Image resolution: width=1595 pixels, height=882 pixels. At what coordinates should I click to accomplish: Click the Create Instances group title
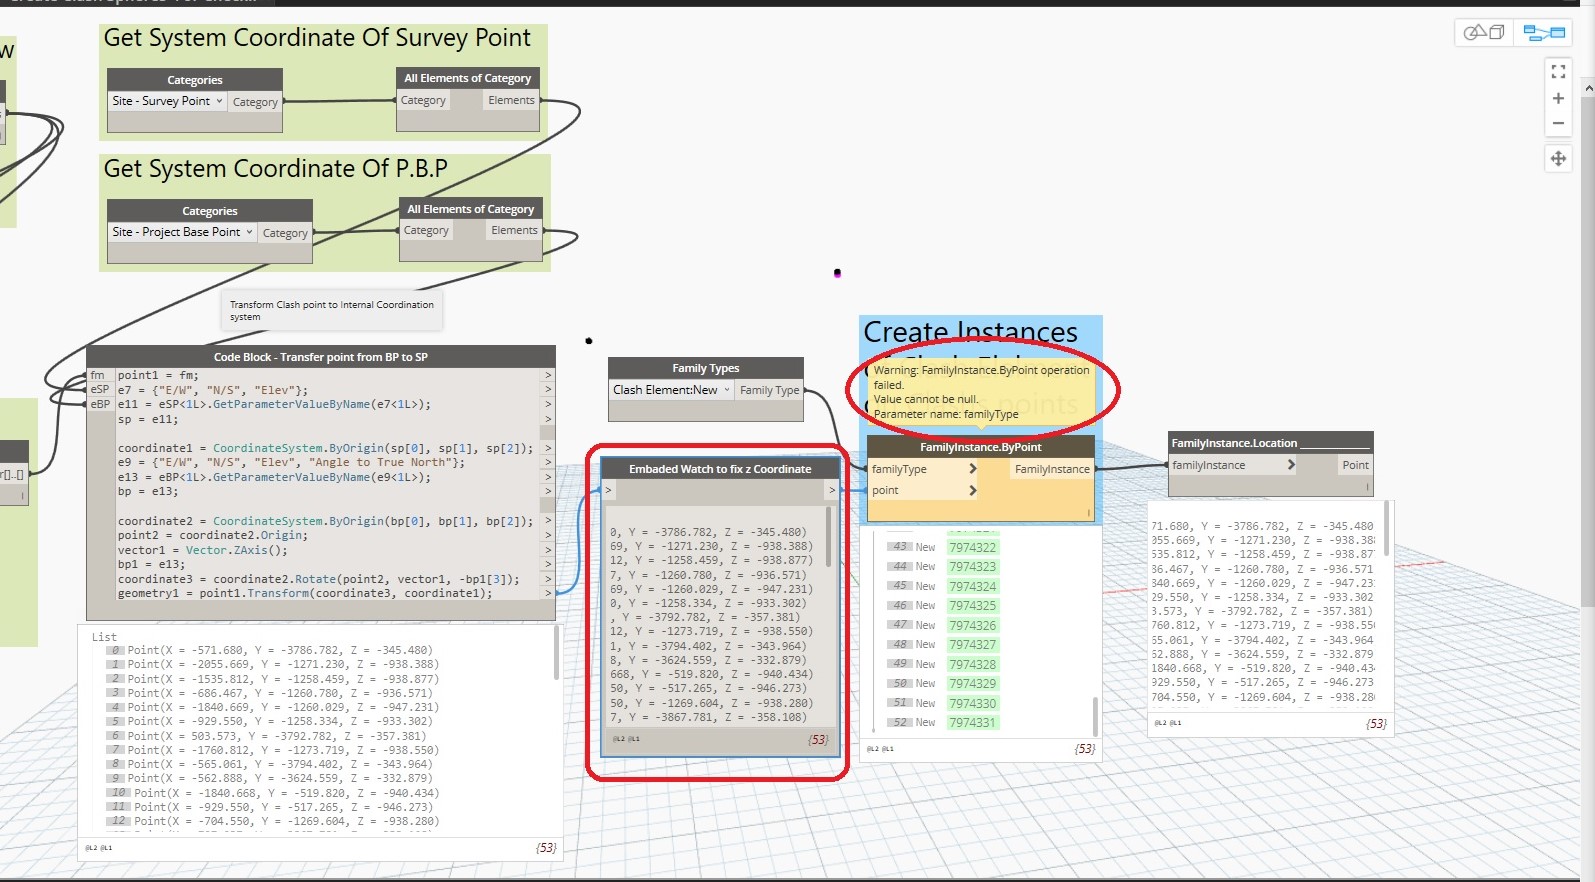pos(971,332)
